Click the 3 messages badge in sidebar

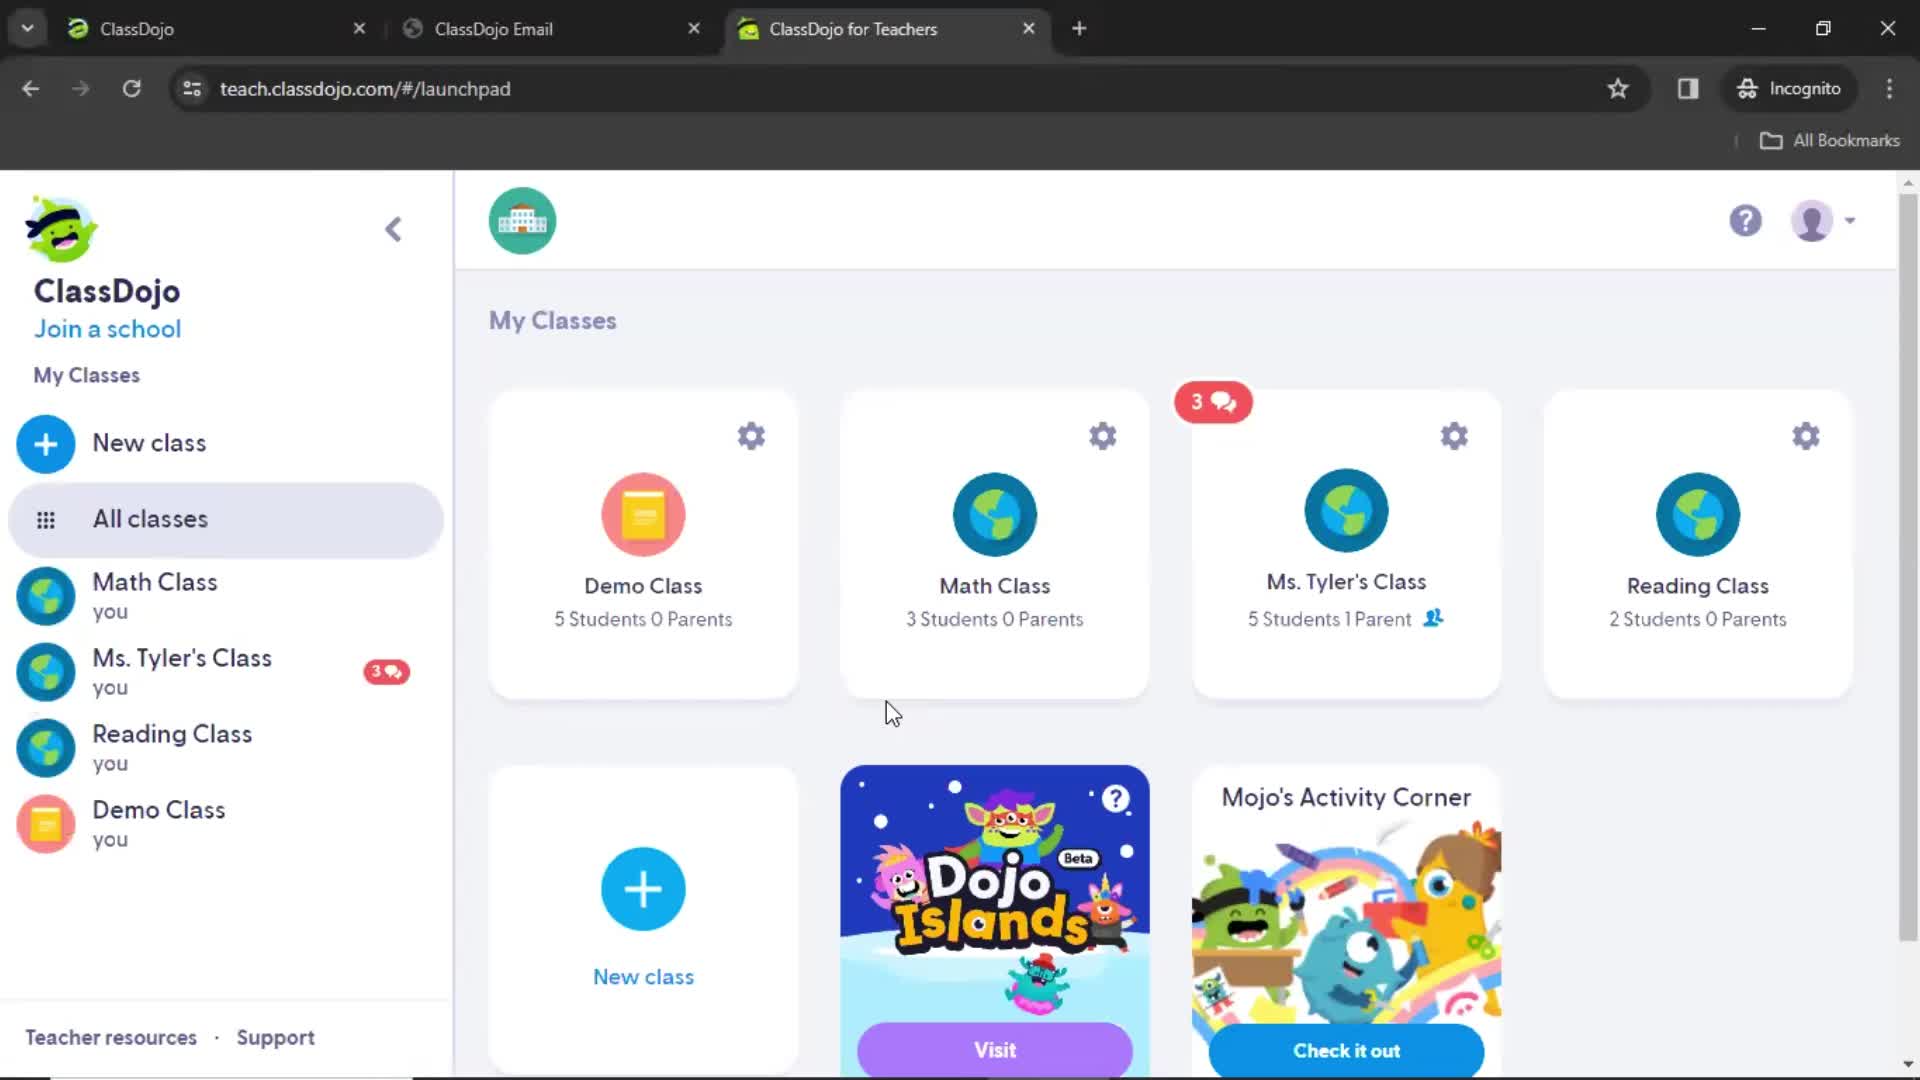click(386, 672)
